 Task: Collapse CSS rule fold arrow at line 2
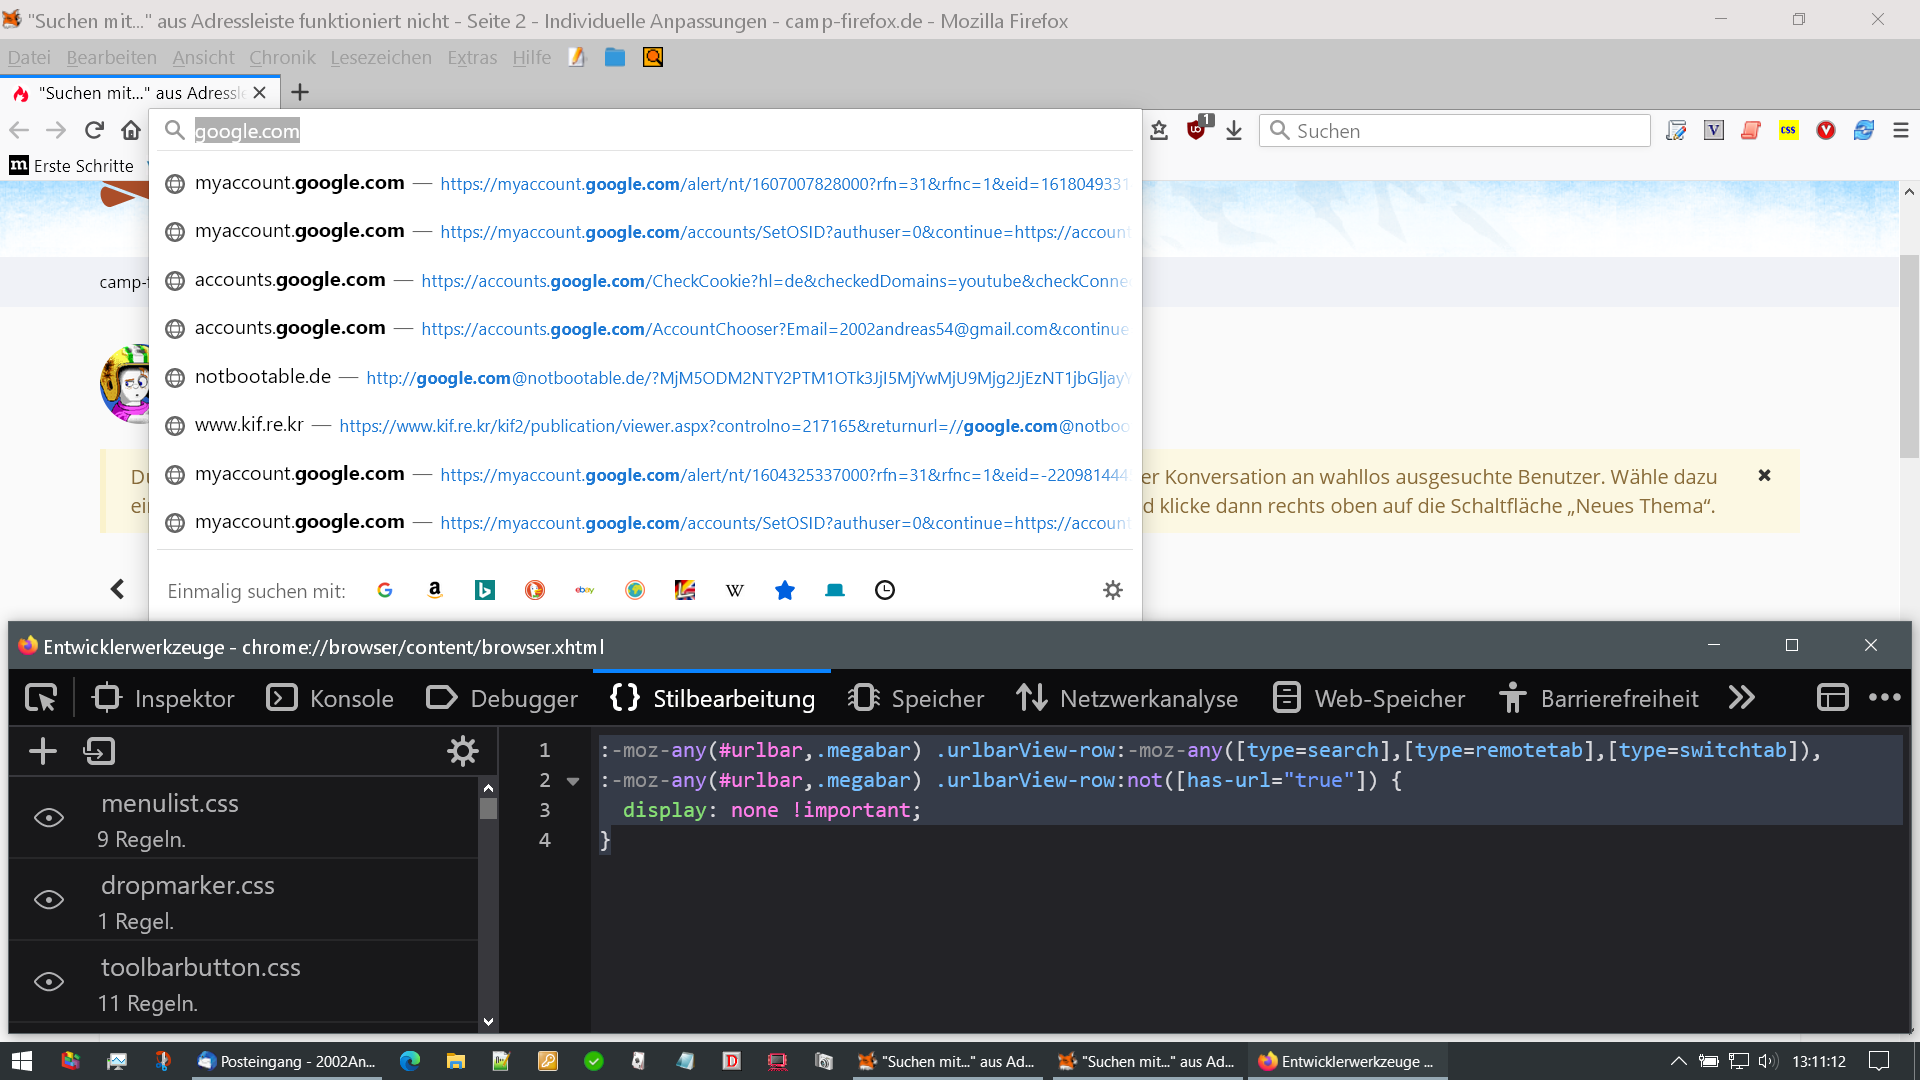573,781
